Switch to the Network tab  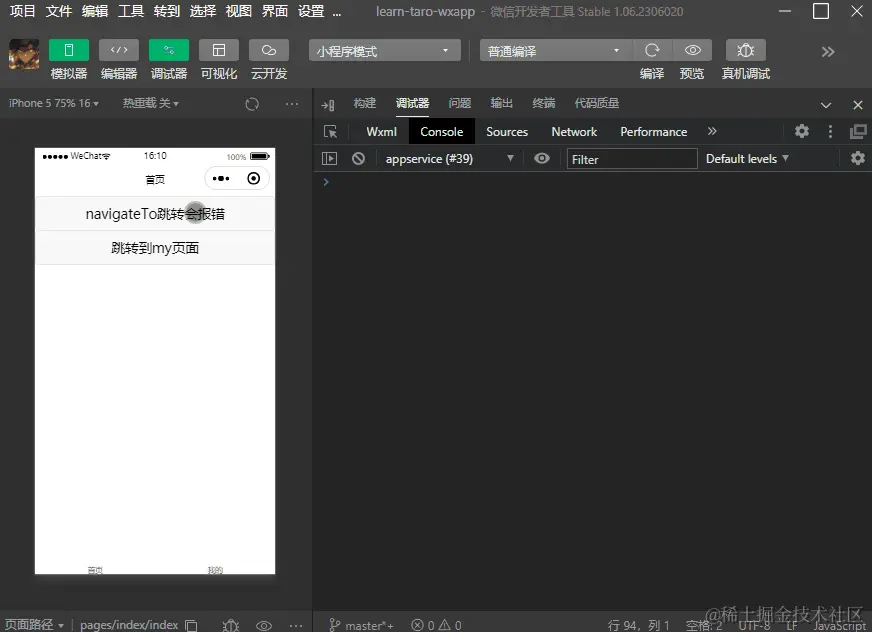coord(573,131)
